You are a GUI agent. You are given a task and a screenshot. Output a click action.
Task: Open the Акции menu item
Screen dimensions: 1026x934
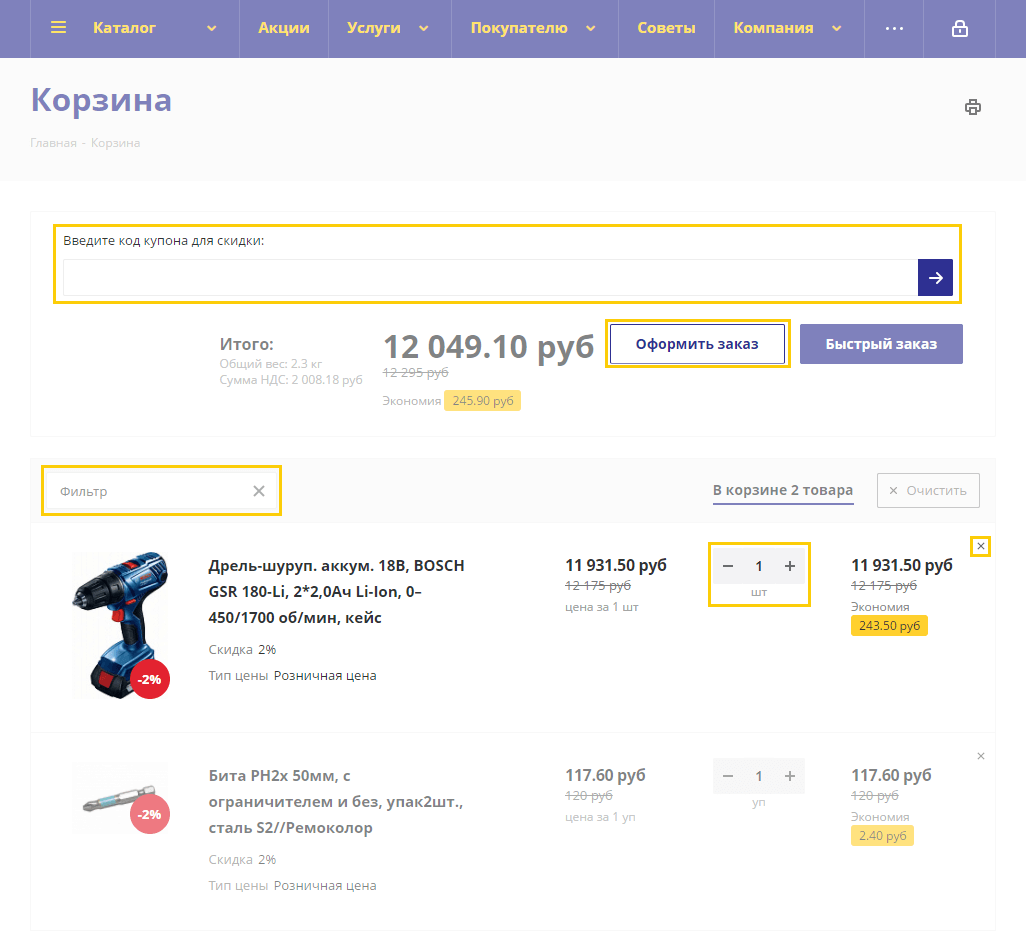pyautogui.click(x=283, y=28)
